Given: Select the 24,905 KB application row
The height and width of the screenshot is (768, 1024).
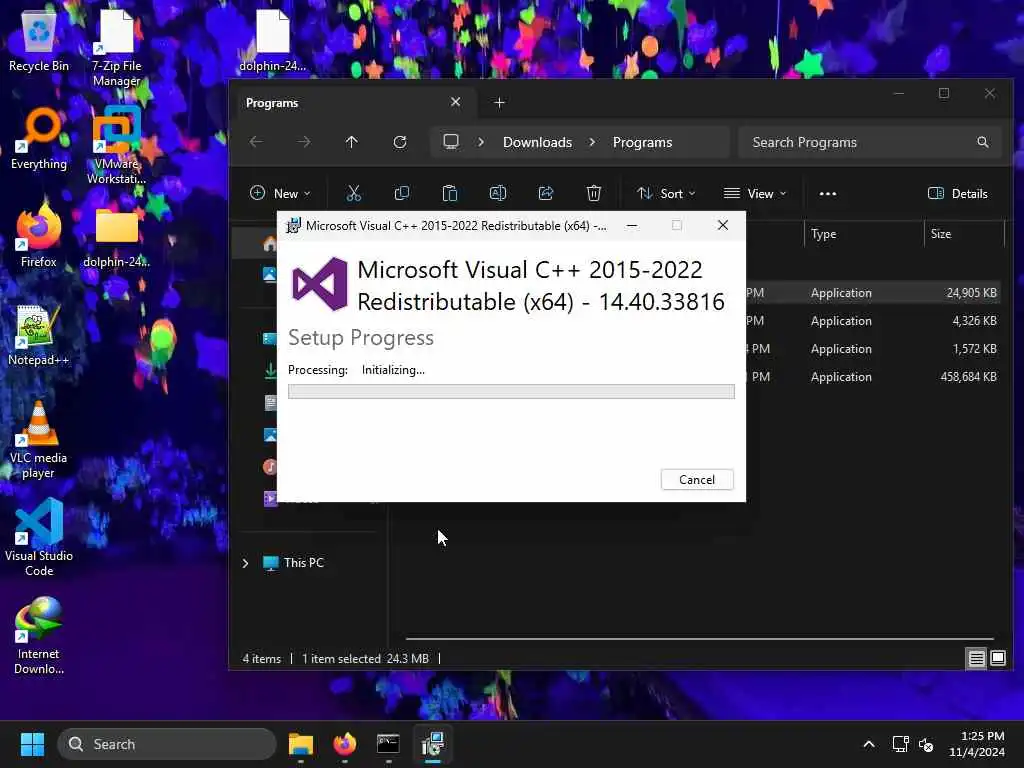Looking at the screenshot, I should pos(875,293).
